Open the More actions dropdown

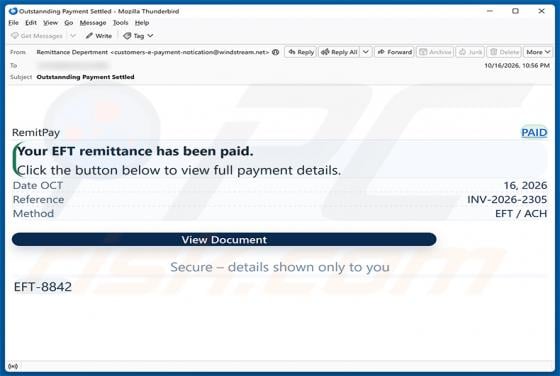(538, 52)
